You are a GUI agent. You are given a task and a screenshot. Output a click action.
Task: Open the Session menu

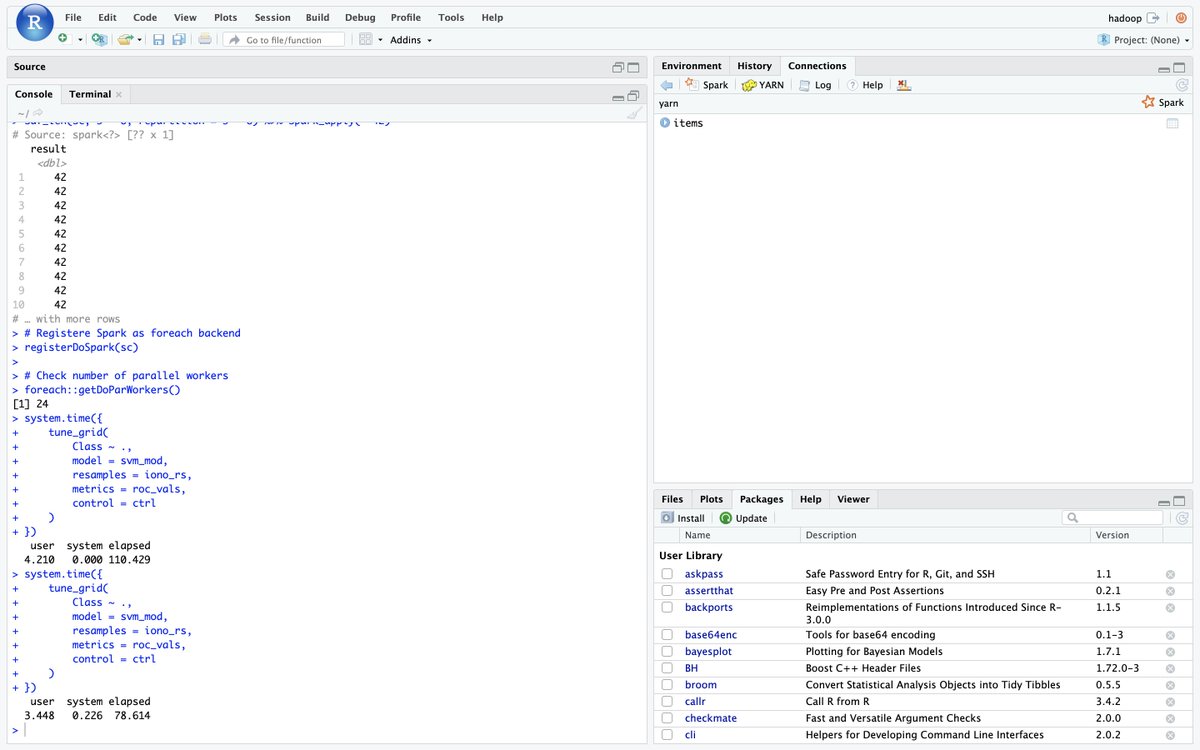coord(272,18)
